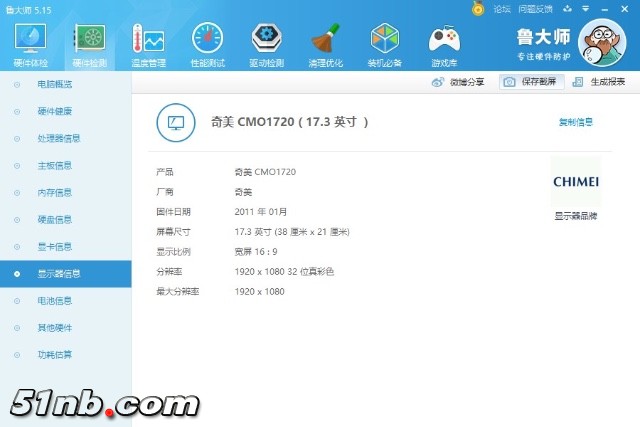Image resolution: width=640 pixels, height=427 pixels.
Task: Open 温度管理 thermometer icon
Action: (148, 38)
